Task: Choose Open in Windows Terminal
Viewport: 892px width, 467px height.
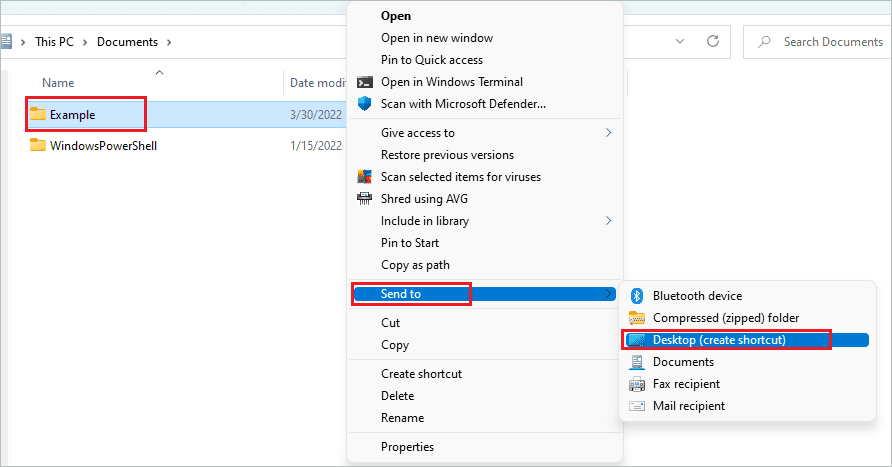Action: point(452,82)
